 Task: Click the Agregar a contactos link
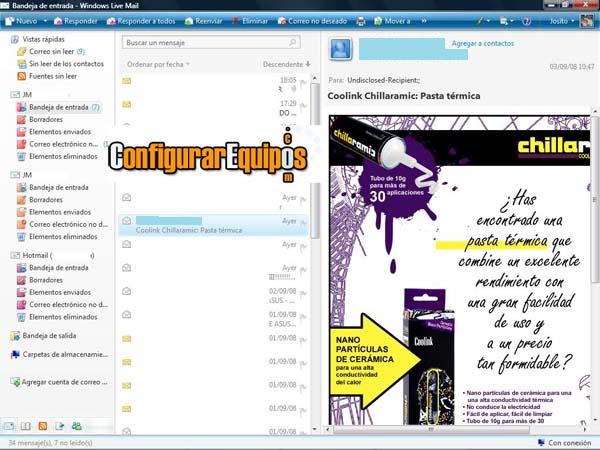point(483,43)
